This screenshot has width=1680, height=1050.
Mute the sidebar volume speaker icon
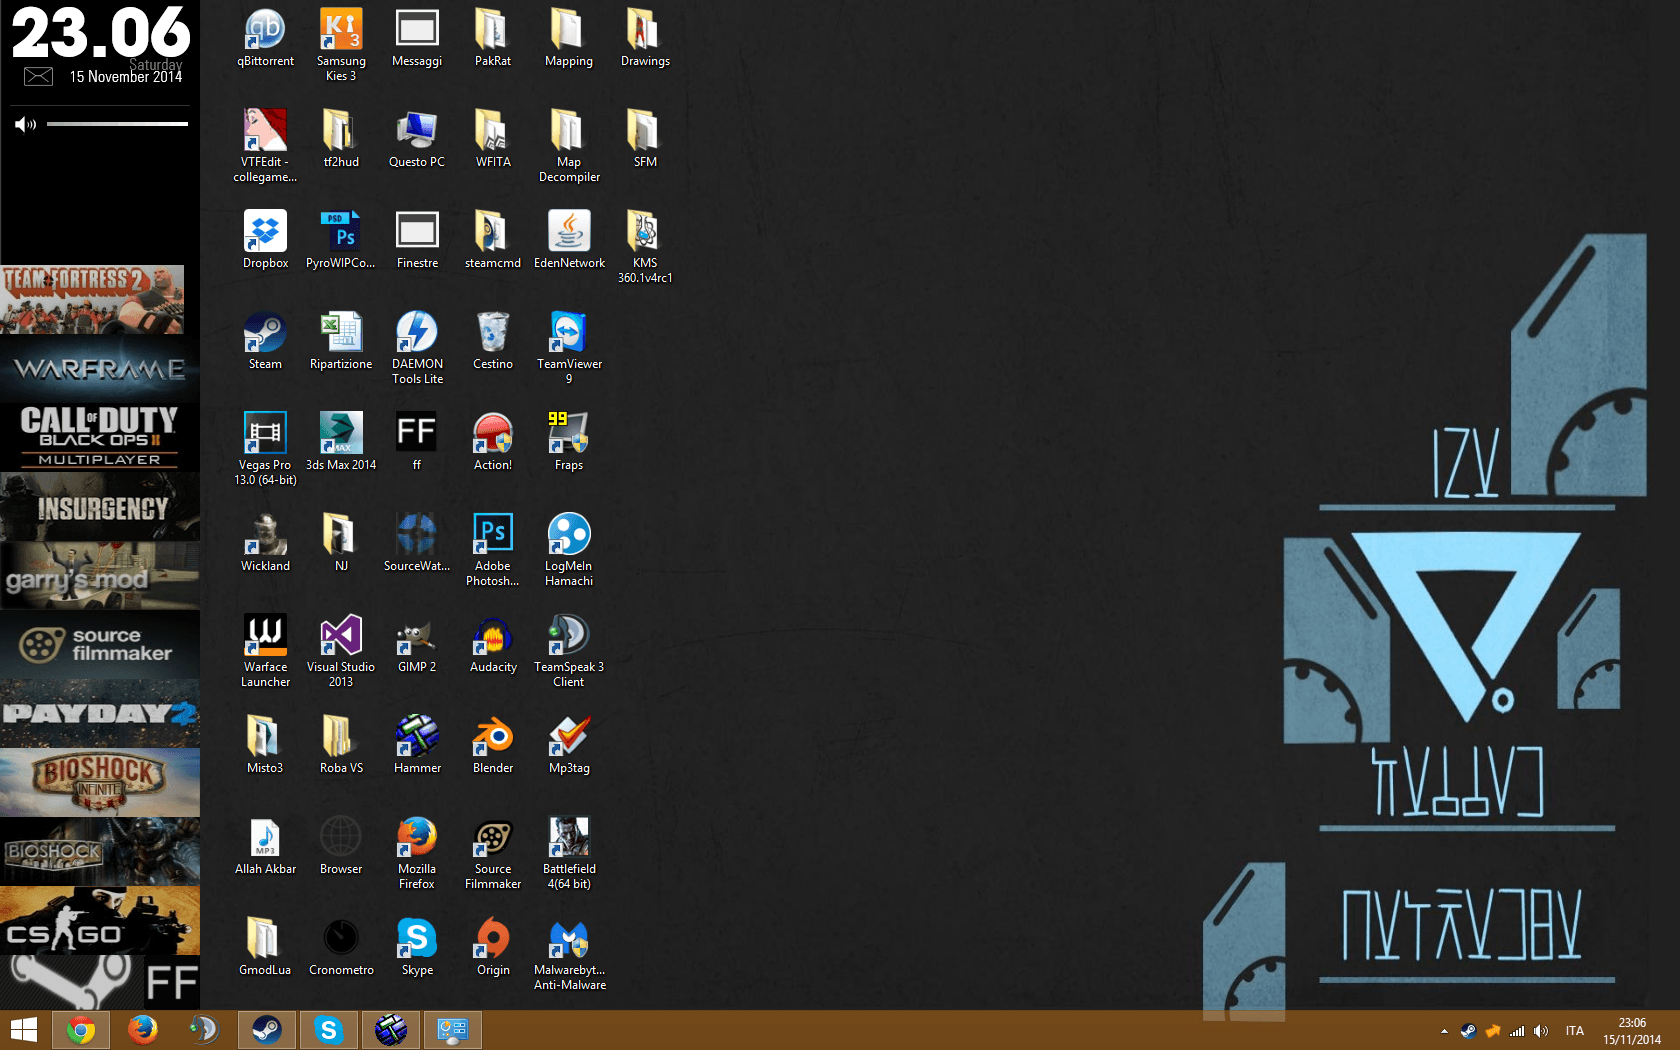tap(24, 124)
